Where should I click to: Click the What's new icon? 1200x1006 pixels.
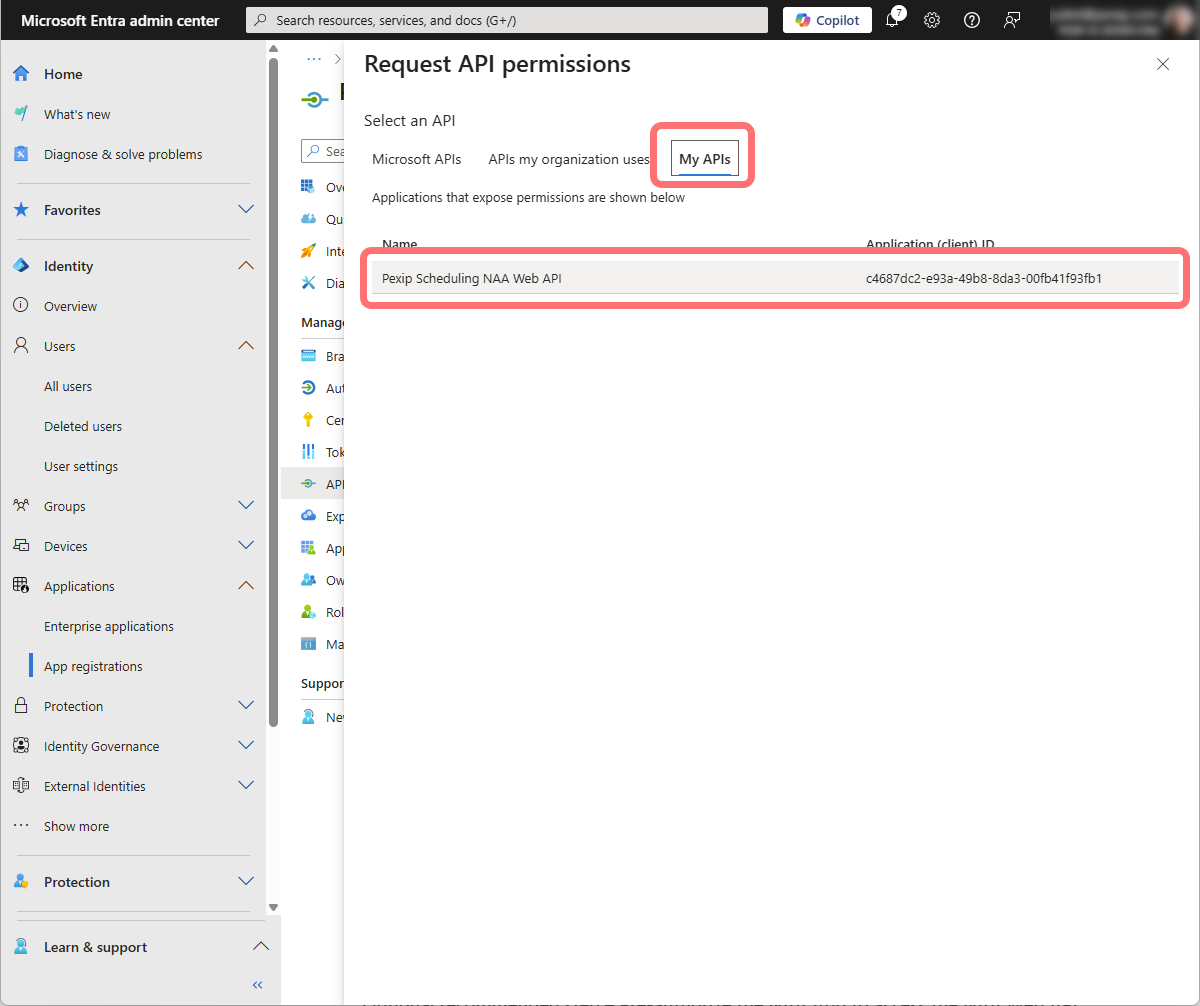(x=21, y=114)
